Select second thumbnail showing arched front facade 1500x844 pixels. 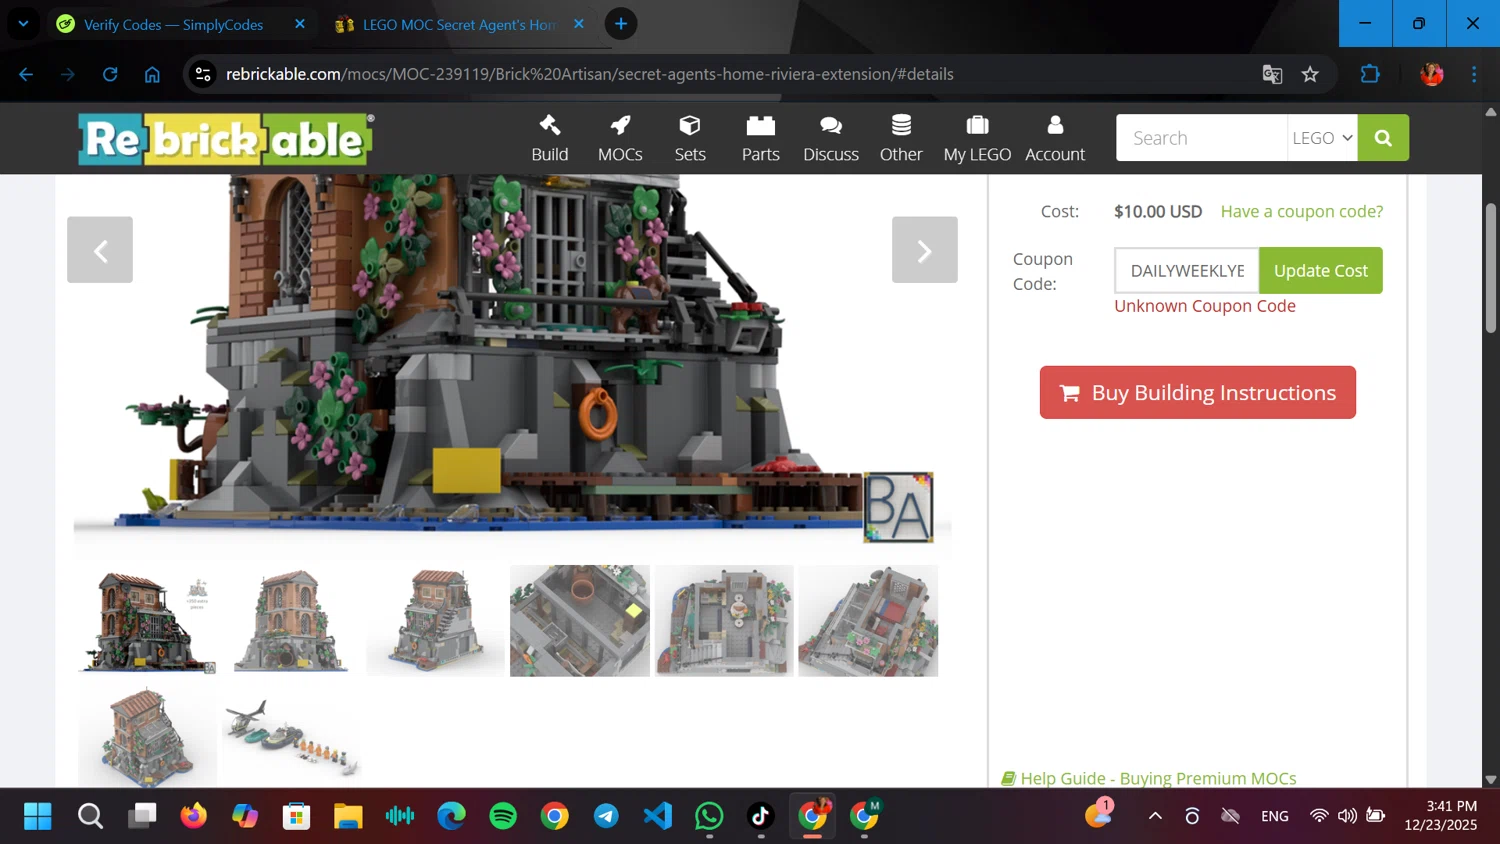point(291,621)
